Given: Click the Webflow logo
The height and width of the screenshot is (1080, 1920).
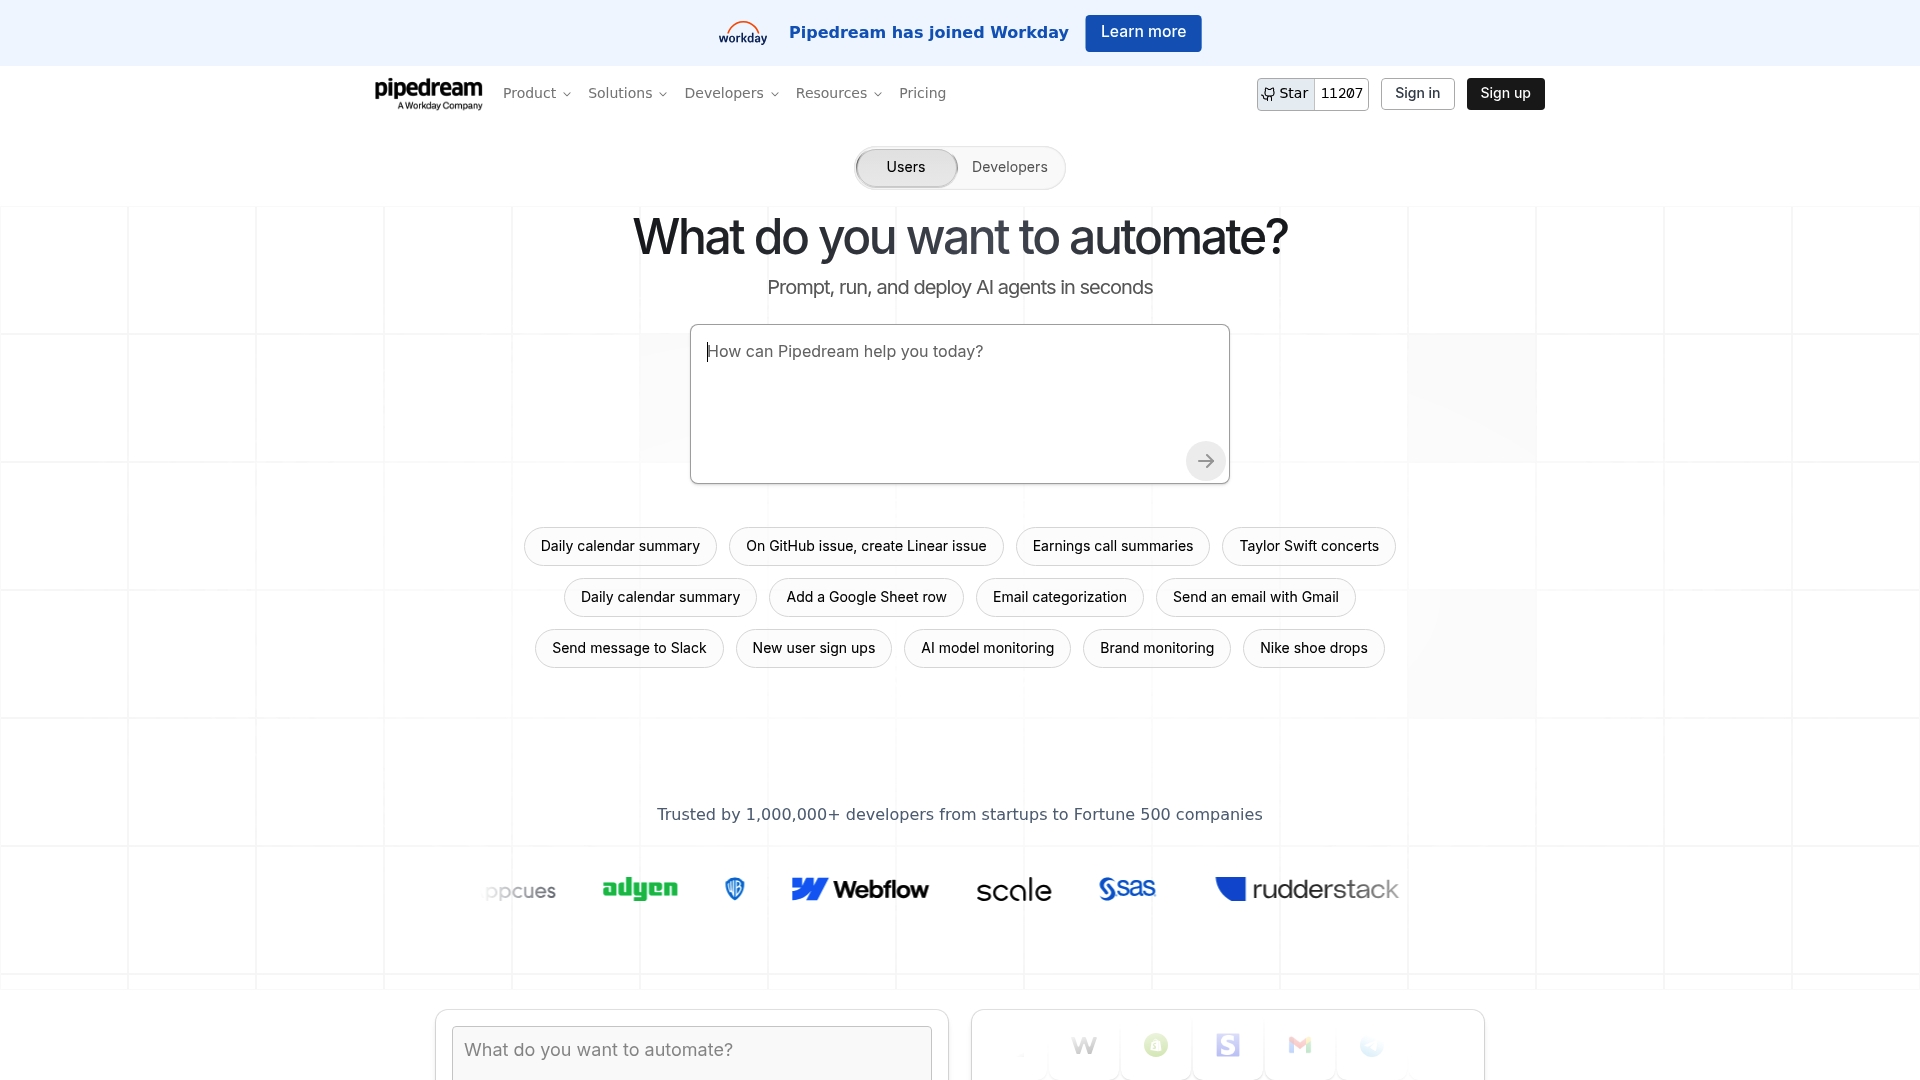Looking at the screenshot, I should tap(860, 889).
